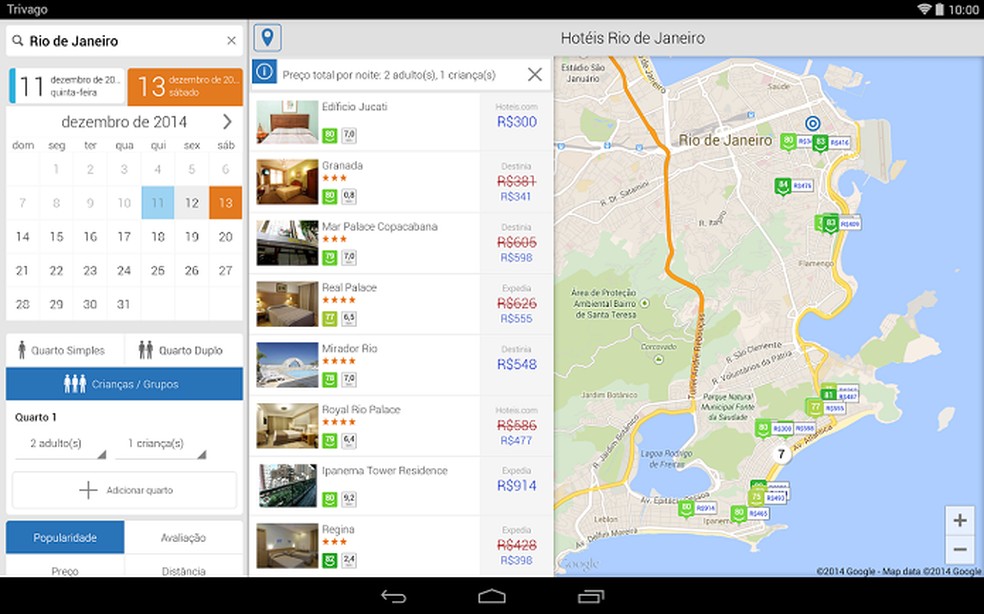Tap the Adicionar quarto button

click(x=124, y=490)
